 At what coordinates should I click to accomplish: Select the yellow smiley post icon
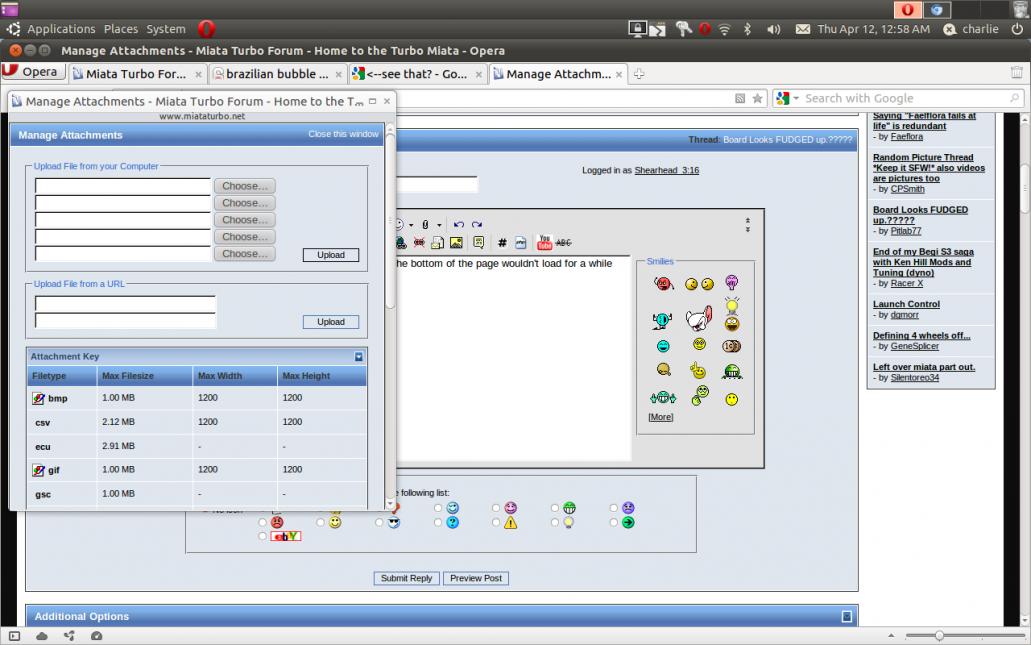point(335,522)
